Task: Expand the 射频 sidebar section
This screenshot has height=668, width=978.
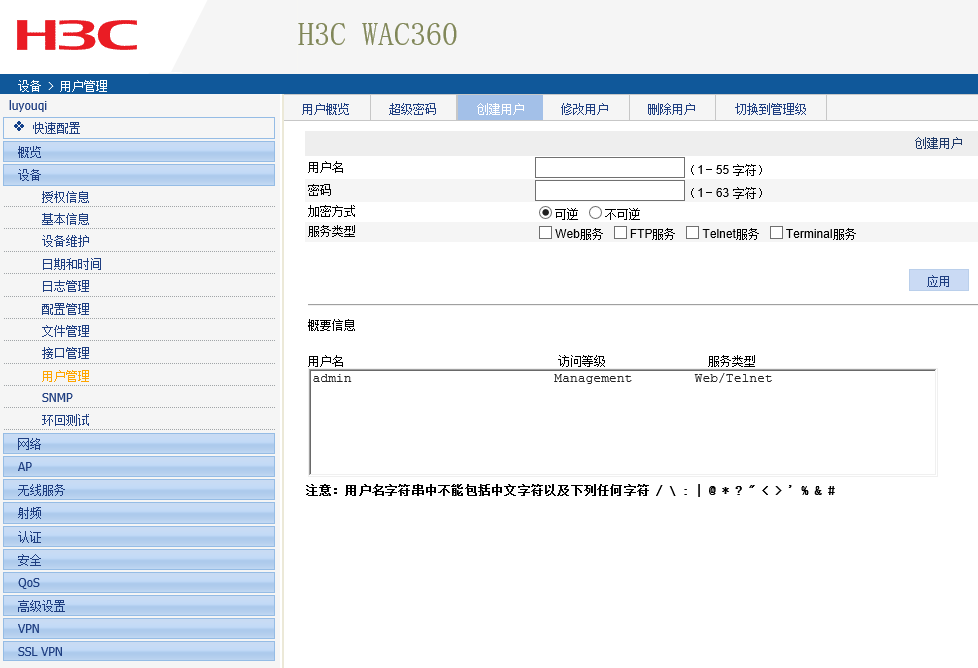Action: pos(138,513)
